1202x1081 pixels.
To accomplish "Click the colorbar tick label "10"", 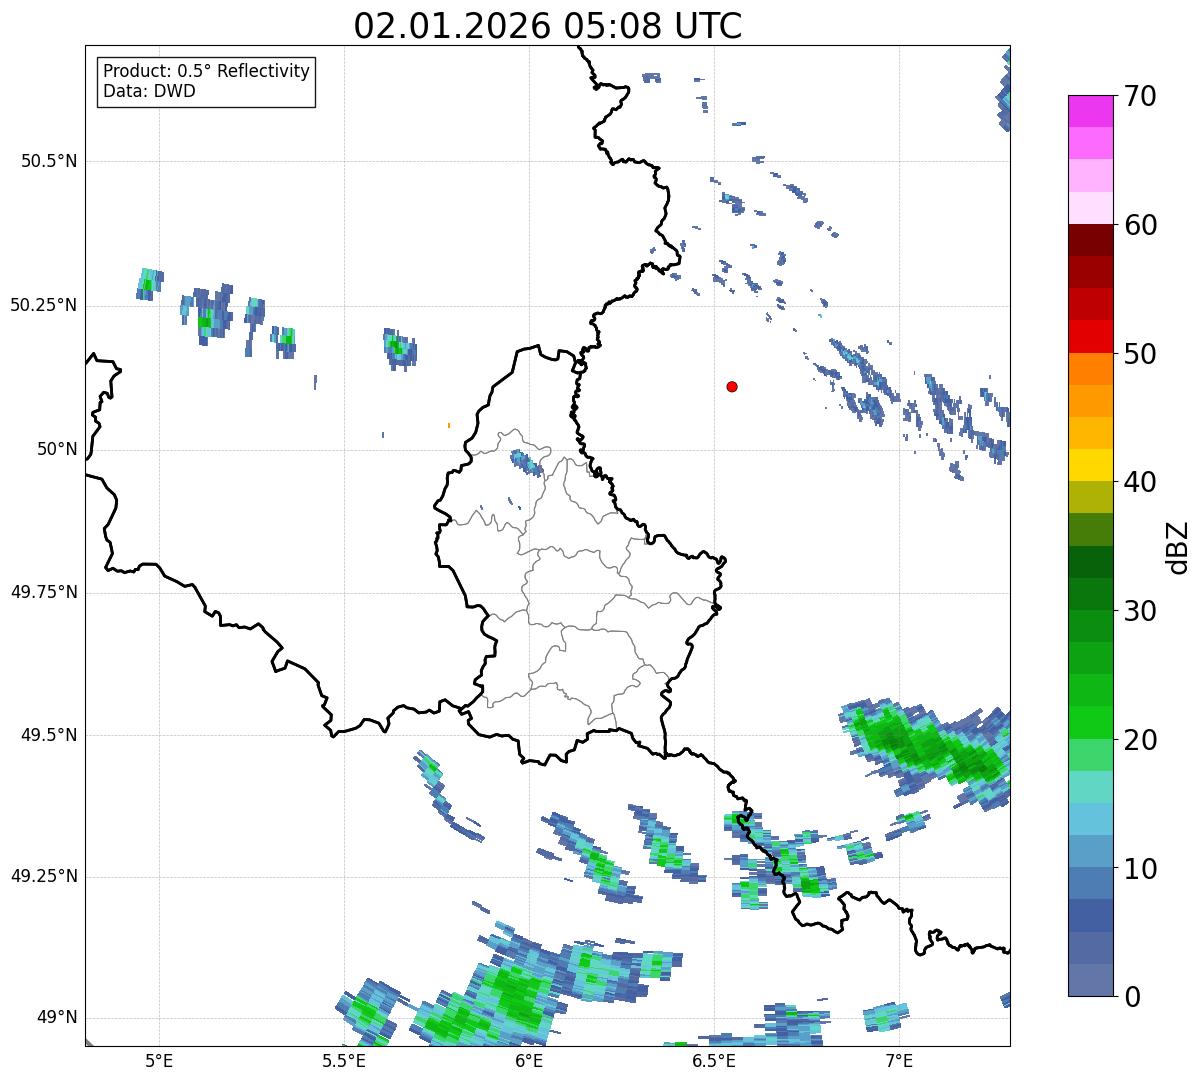I will 1139,868.
